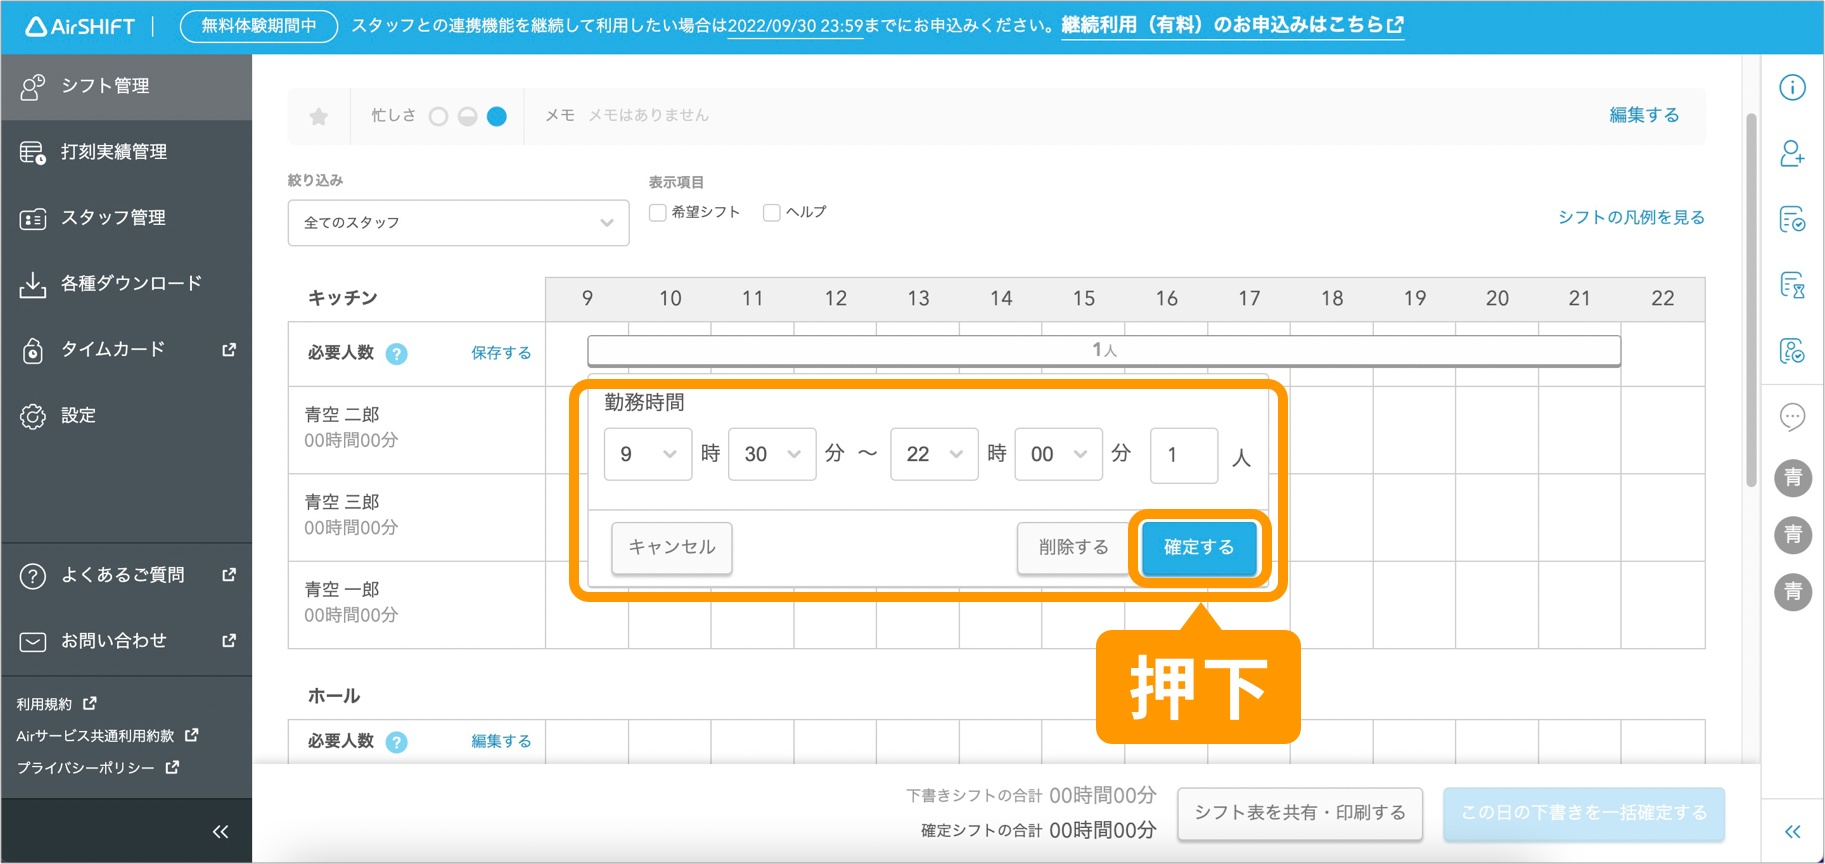
Task: Click the second 青 staff avatar
Action: click(1793, 535)
